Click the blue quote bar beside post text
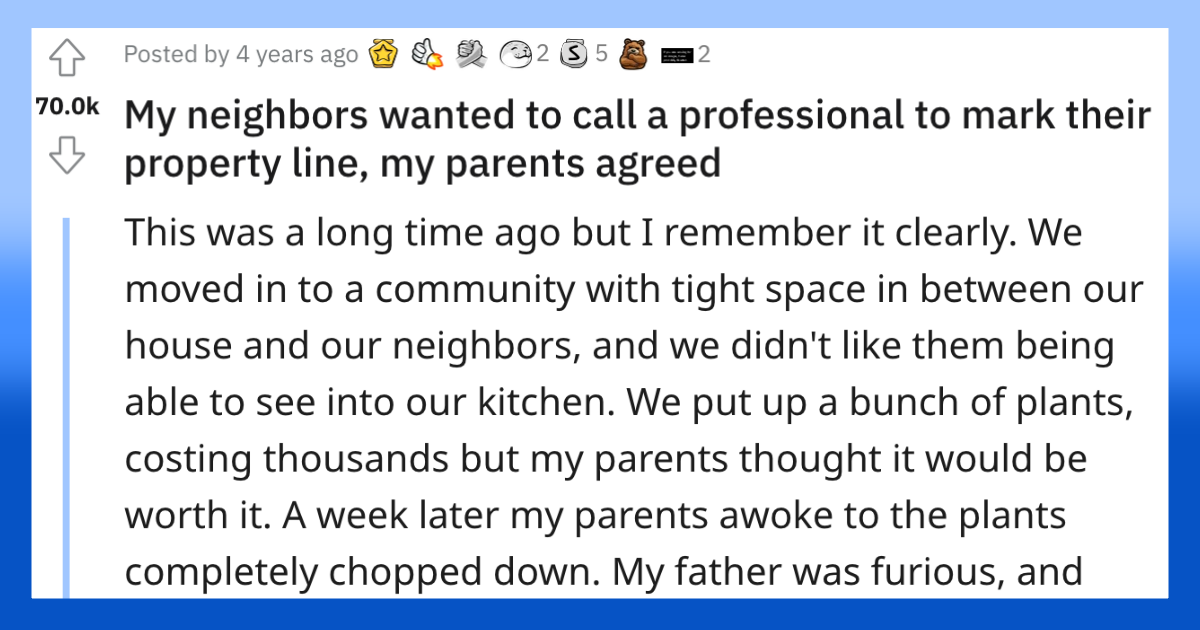The image size is (1200, 630). click(x=67, y=406)
